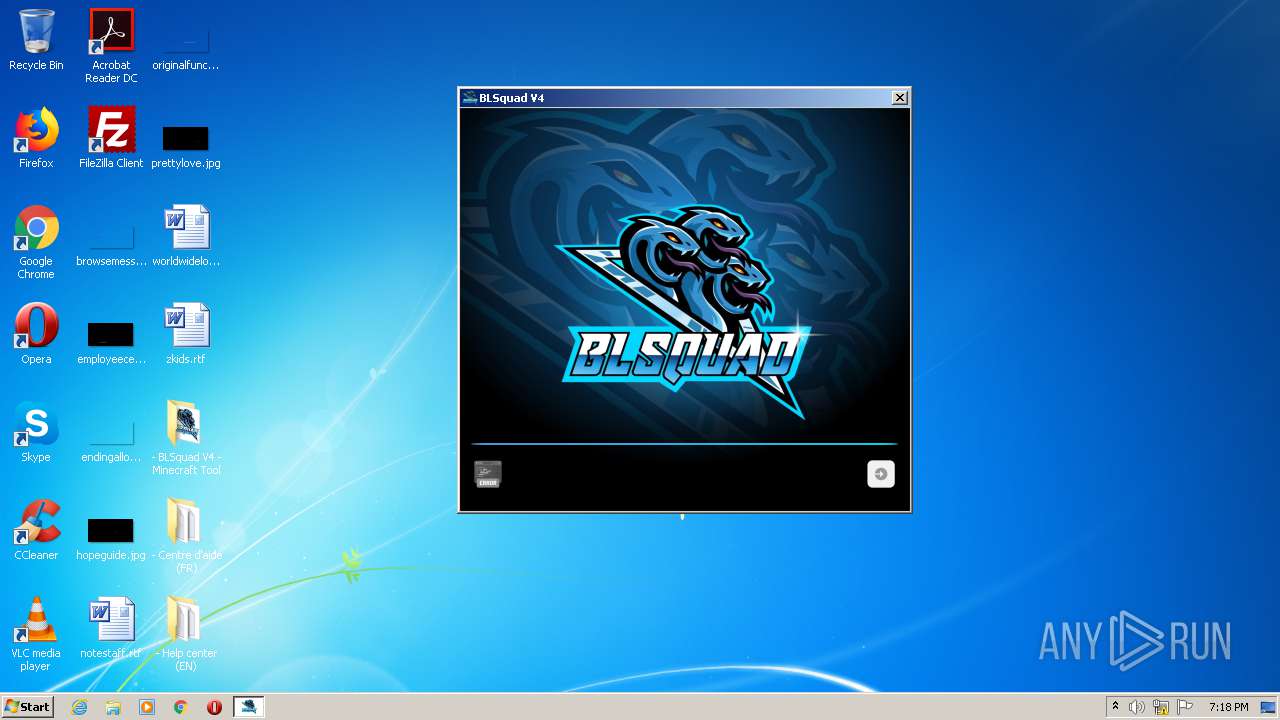This screenshot has height=720, width=1280.
Task: Open the console icon in BLSquad window
Action: tap(487, 474)
